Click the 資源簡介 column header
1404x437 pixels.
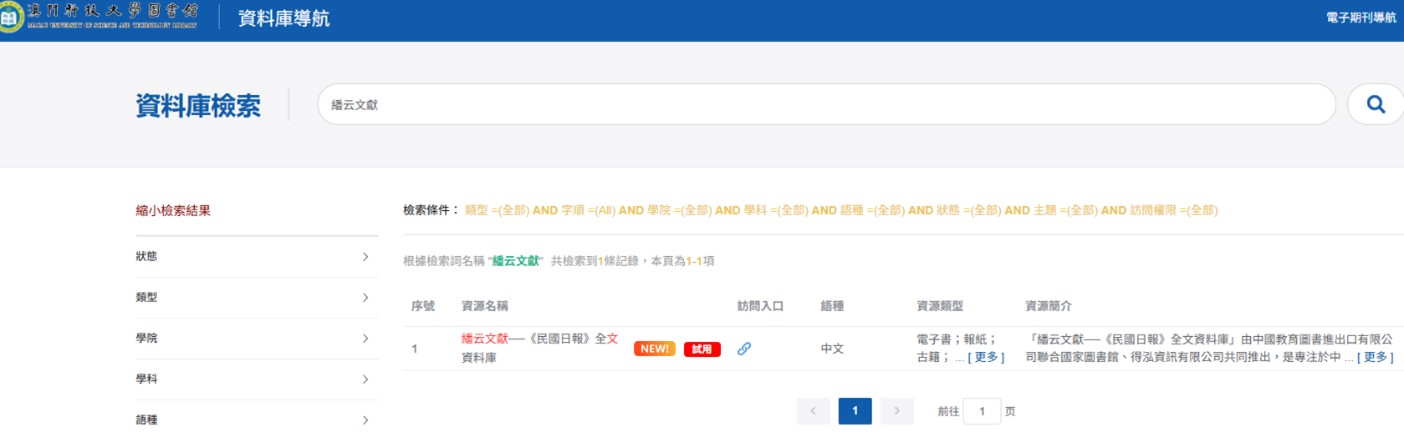tap(1048, 306)
